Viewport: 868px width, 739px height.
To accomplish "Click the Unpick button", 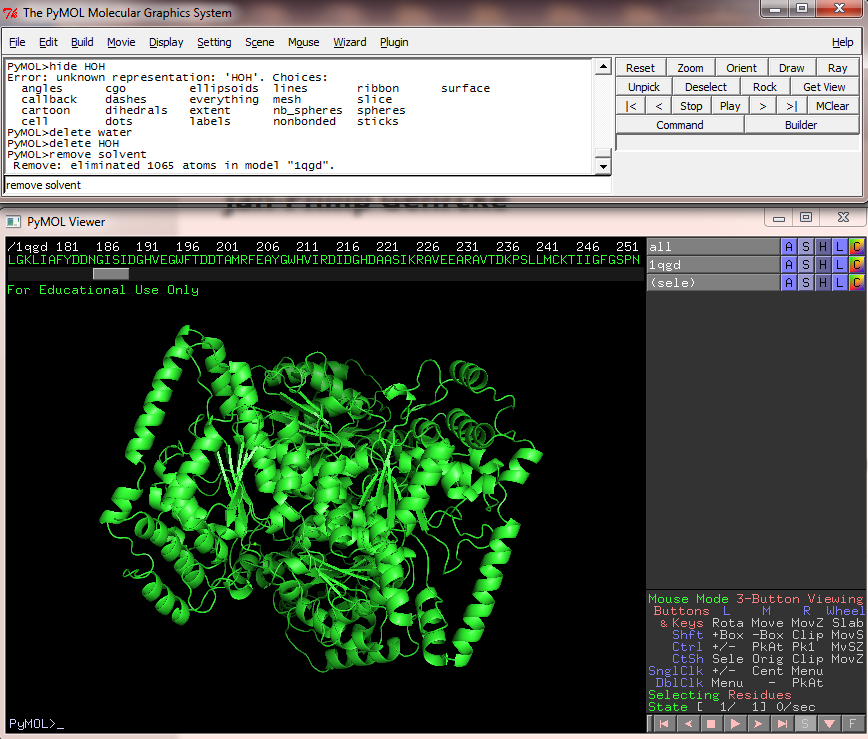I will point(644,87).
